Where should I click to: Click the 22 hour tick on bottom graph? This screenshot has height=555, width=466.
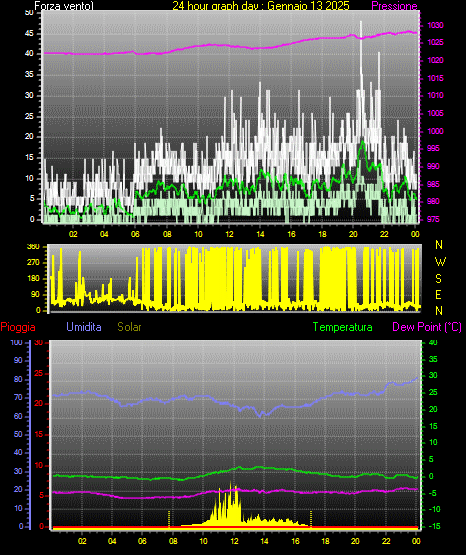pos(386,541)
